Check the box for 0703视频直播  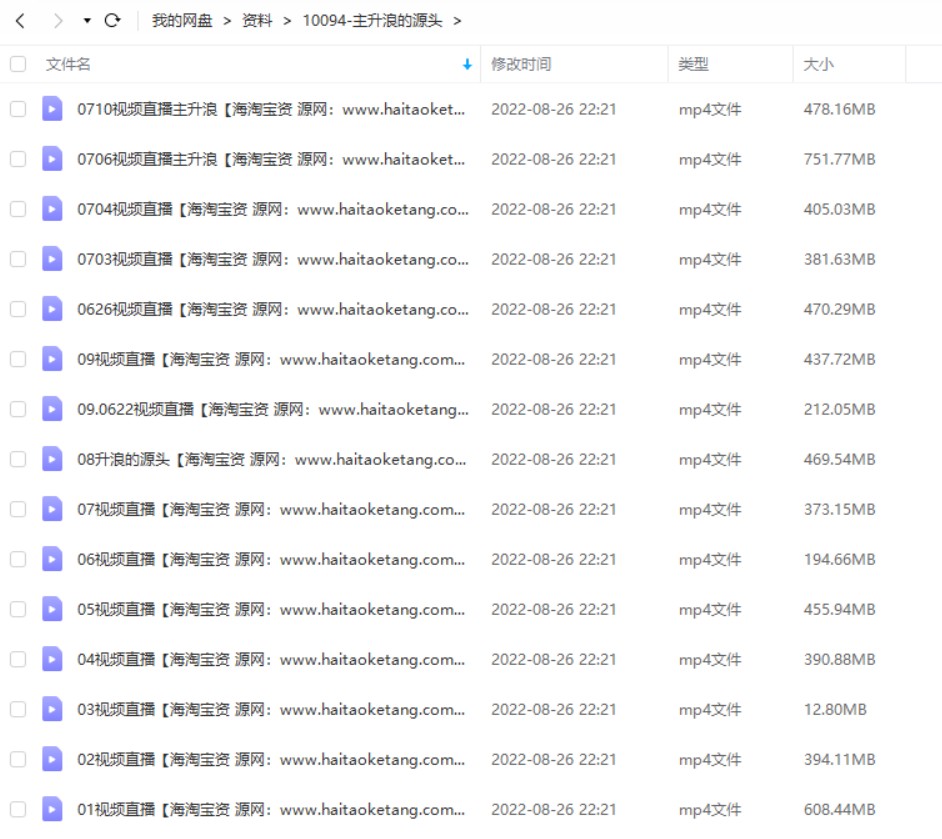click(x=18, y=259)
